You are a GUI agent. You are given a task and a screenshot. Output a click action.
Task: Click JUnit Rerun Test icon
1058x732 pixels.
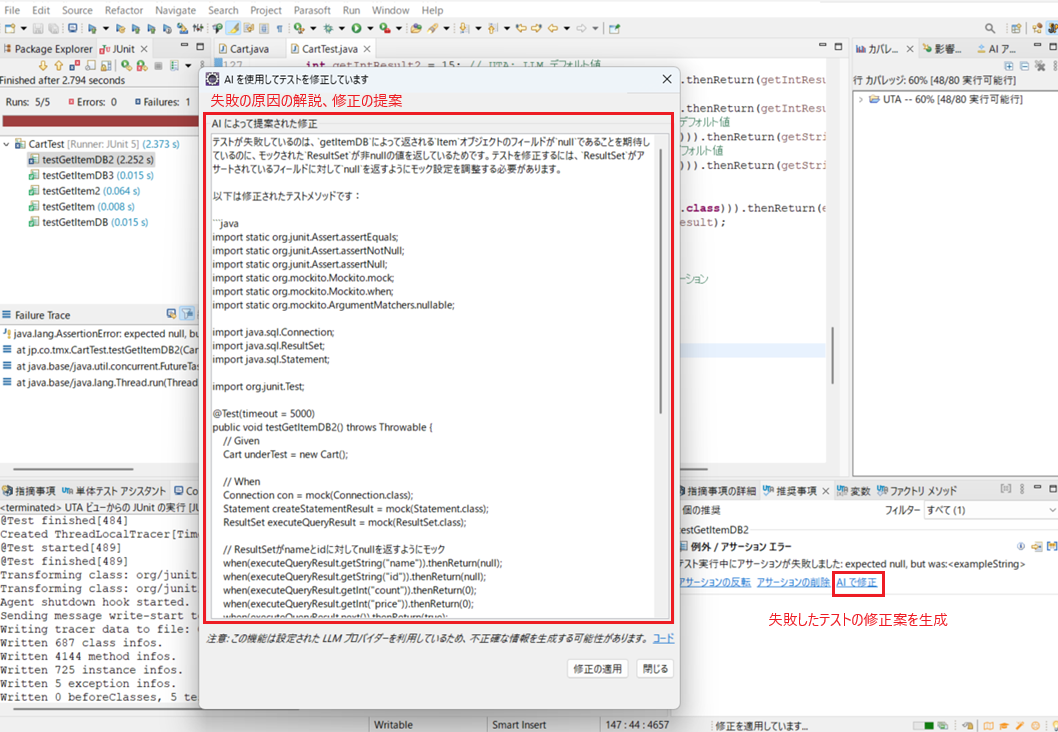click(x=127, y=65)
